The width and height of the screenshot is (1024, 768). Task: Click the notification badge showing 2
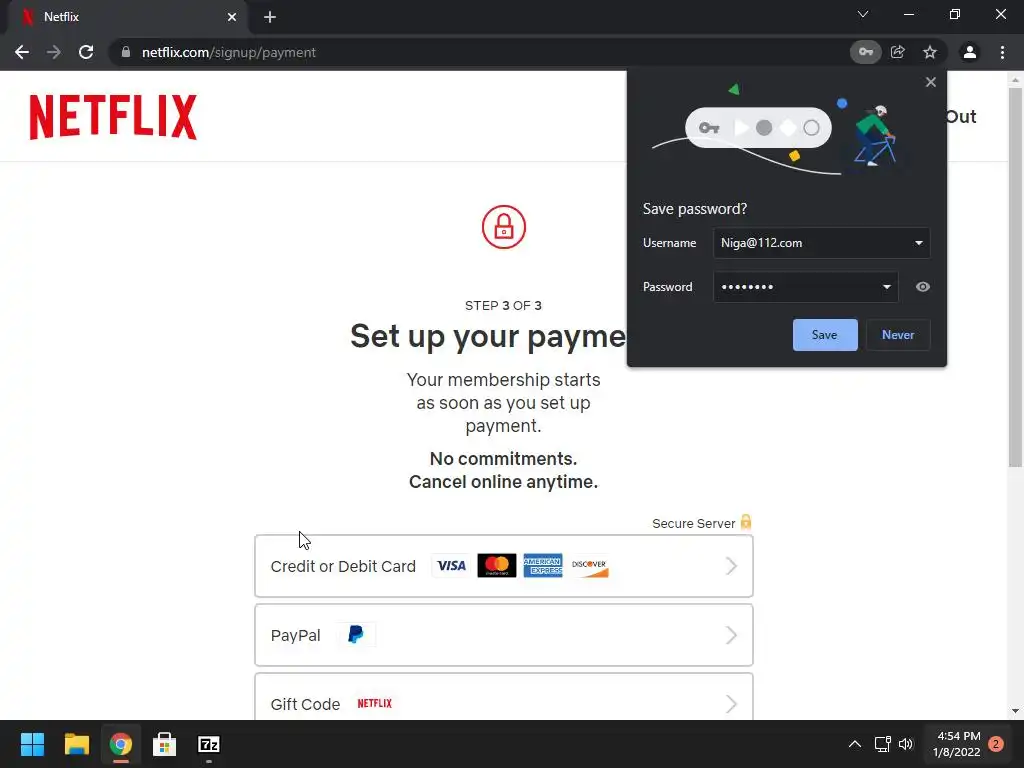pos(996,744)
